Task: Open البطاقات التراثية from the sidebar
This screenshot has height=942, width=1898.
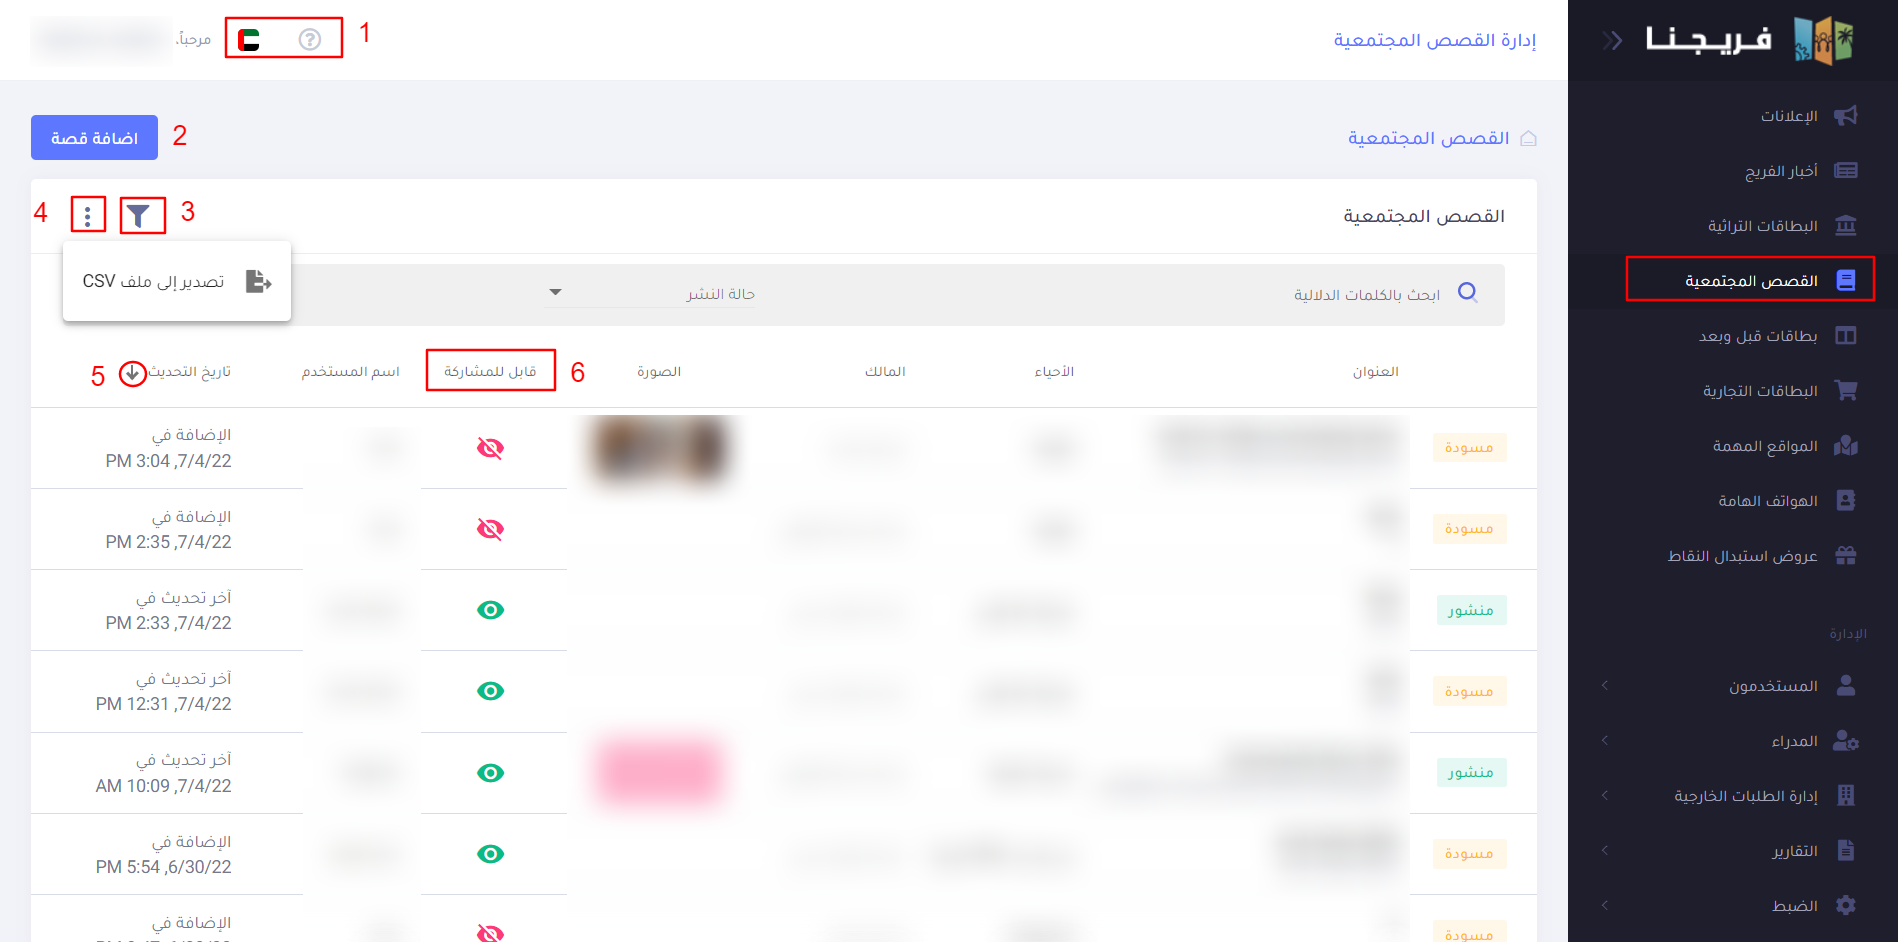Action: [x=1762, y=226]
